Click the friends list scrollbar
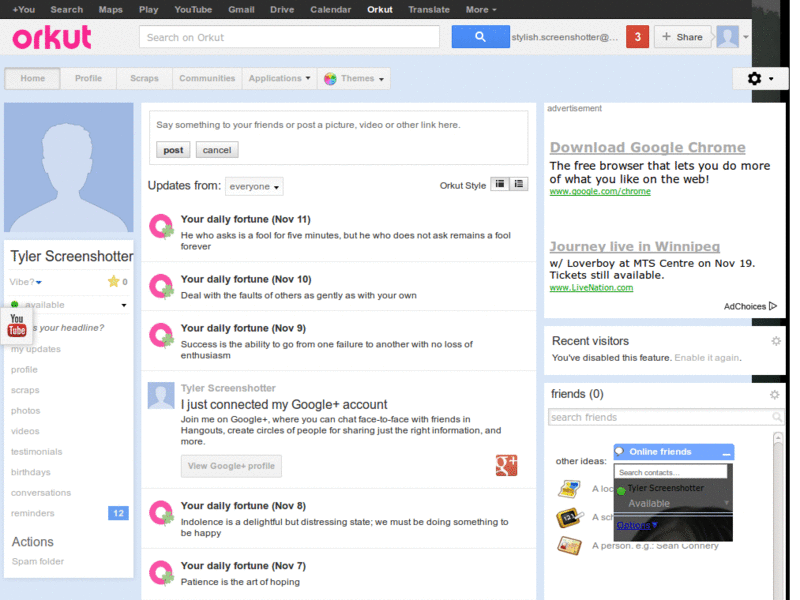Image resolution: width=800 pixels, height=600 pixels. coord(778,515)
